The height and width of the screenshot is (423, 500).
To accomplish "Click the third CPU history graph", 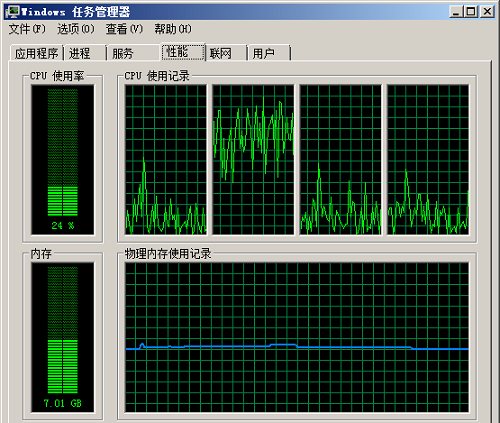I will (x=341, y=160).
